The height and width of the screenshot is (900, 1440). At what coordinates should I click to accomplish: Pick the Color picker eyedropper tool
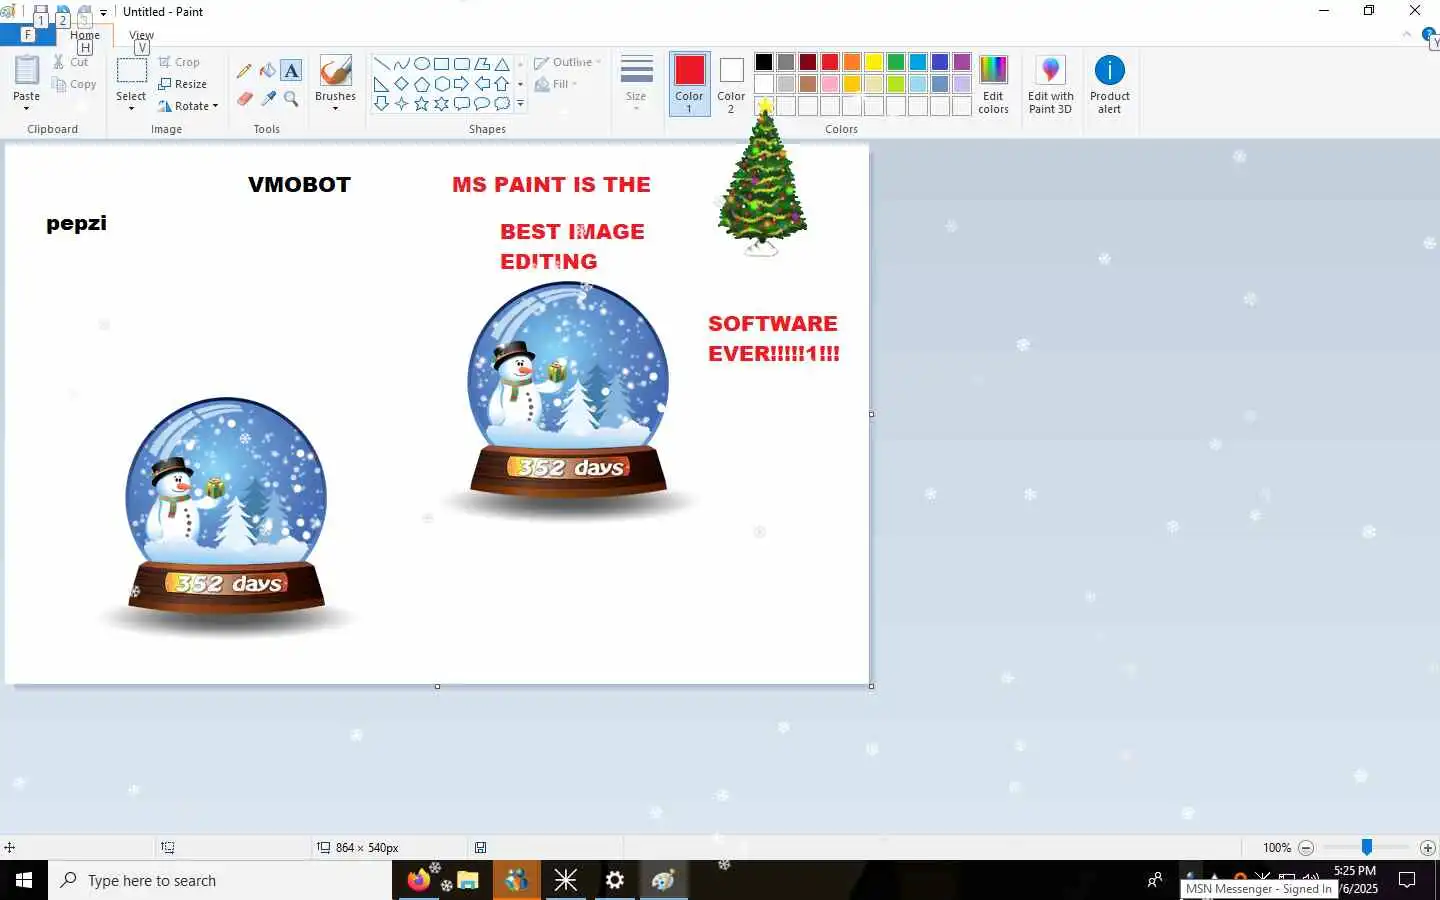[x=267, y=98]
